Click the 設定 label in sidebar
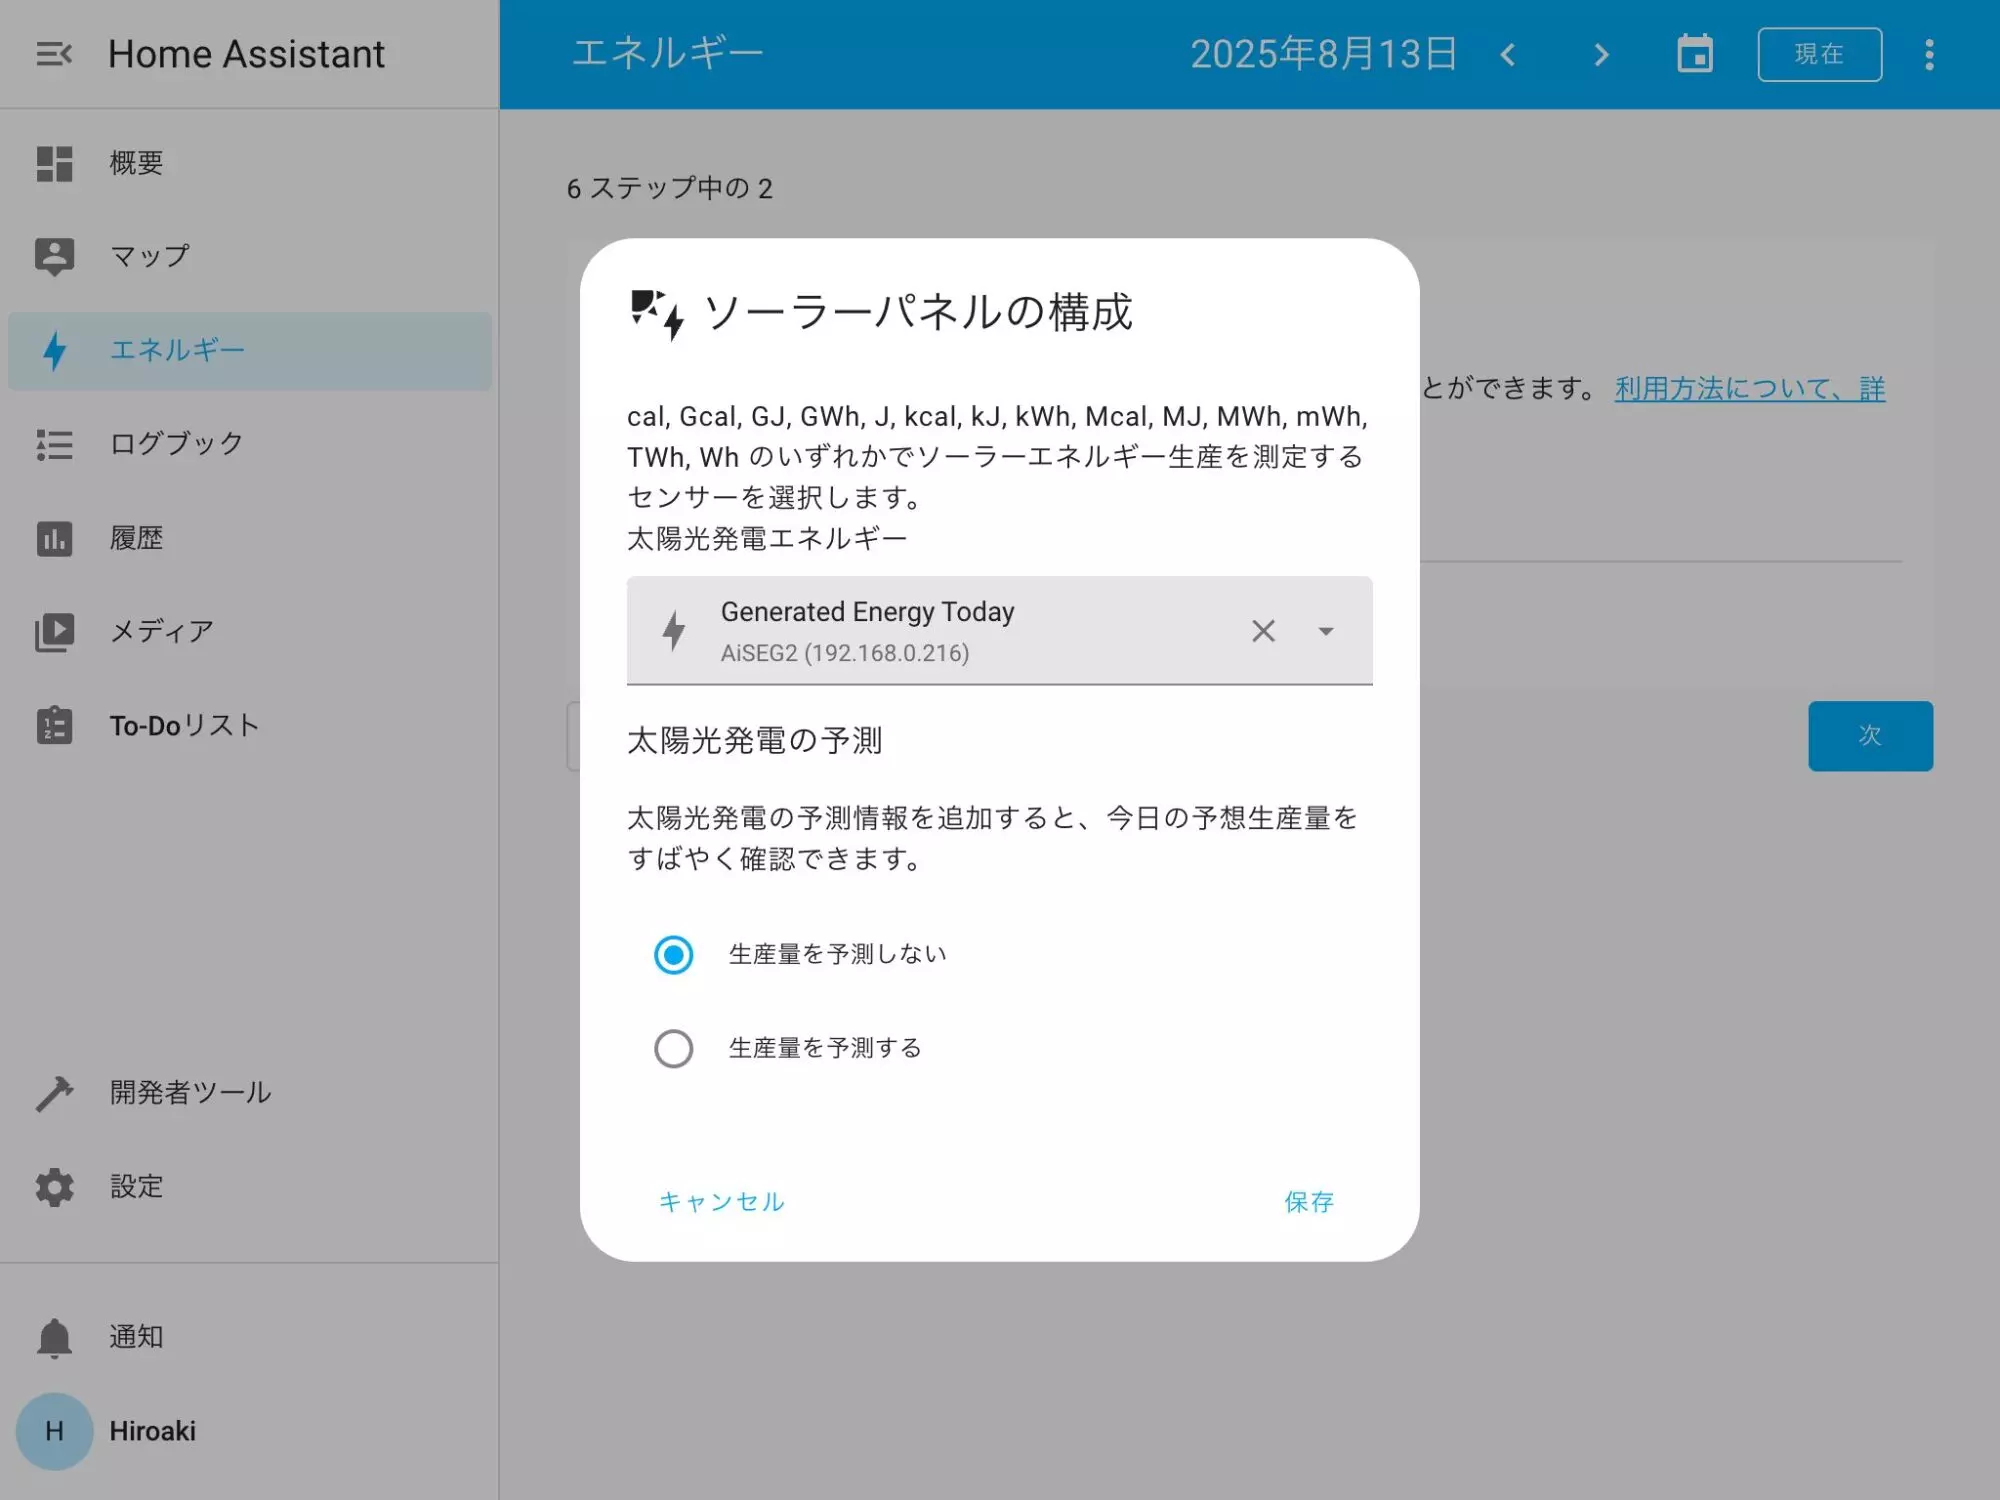 click(x=136, y=1187)
